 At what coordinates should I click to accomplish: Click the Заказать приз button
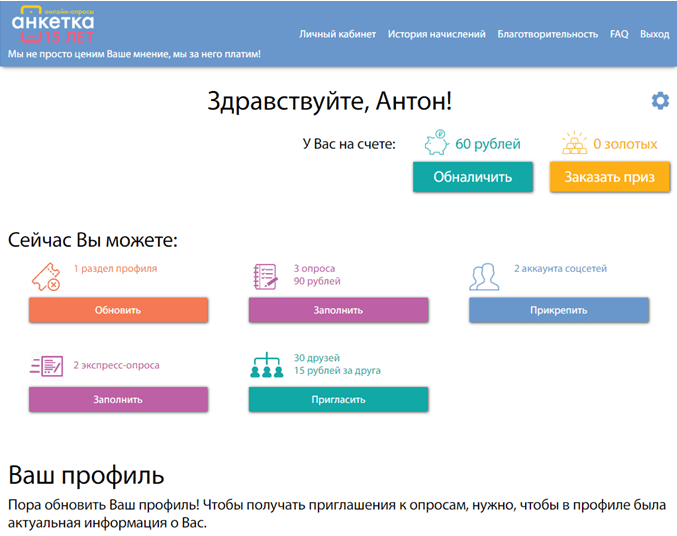610,177
